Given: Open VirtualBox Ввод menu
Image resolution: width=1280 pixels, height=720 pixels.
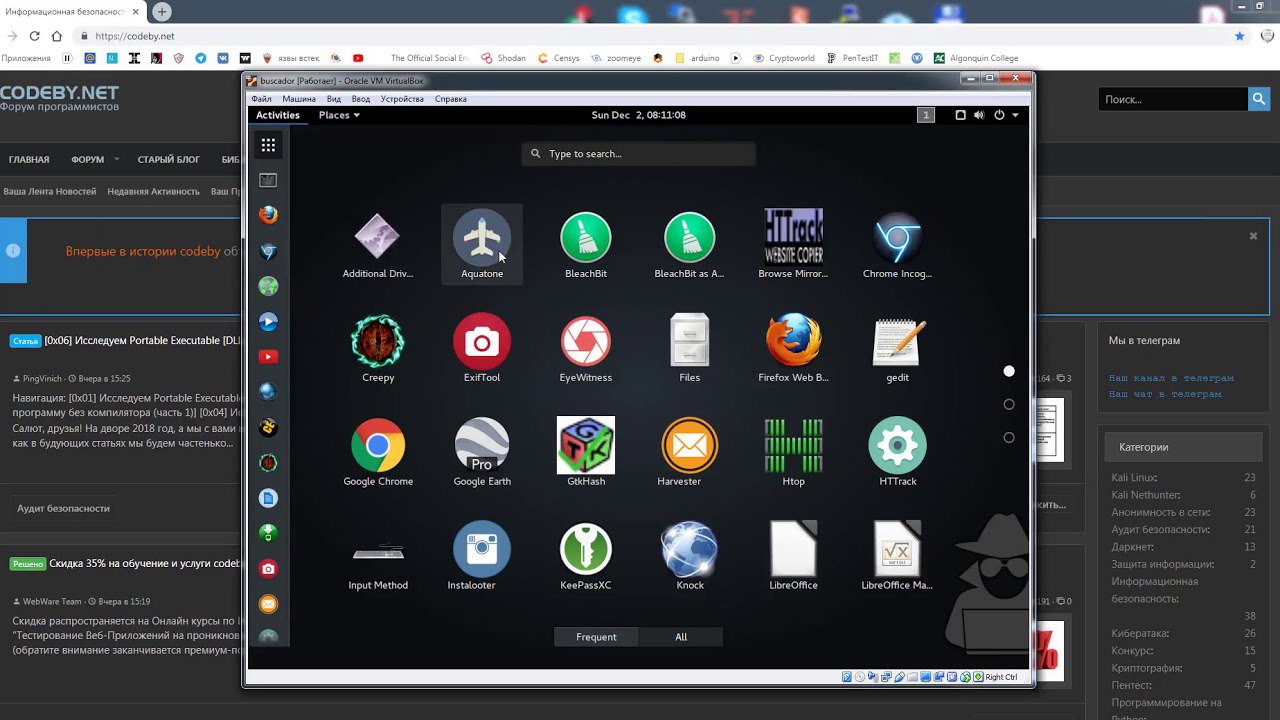Looking at the screenshot, I should (361, 99).
